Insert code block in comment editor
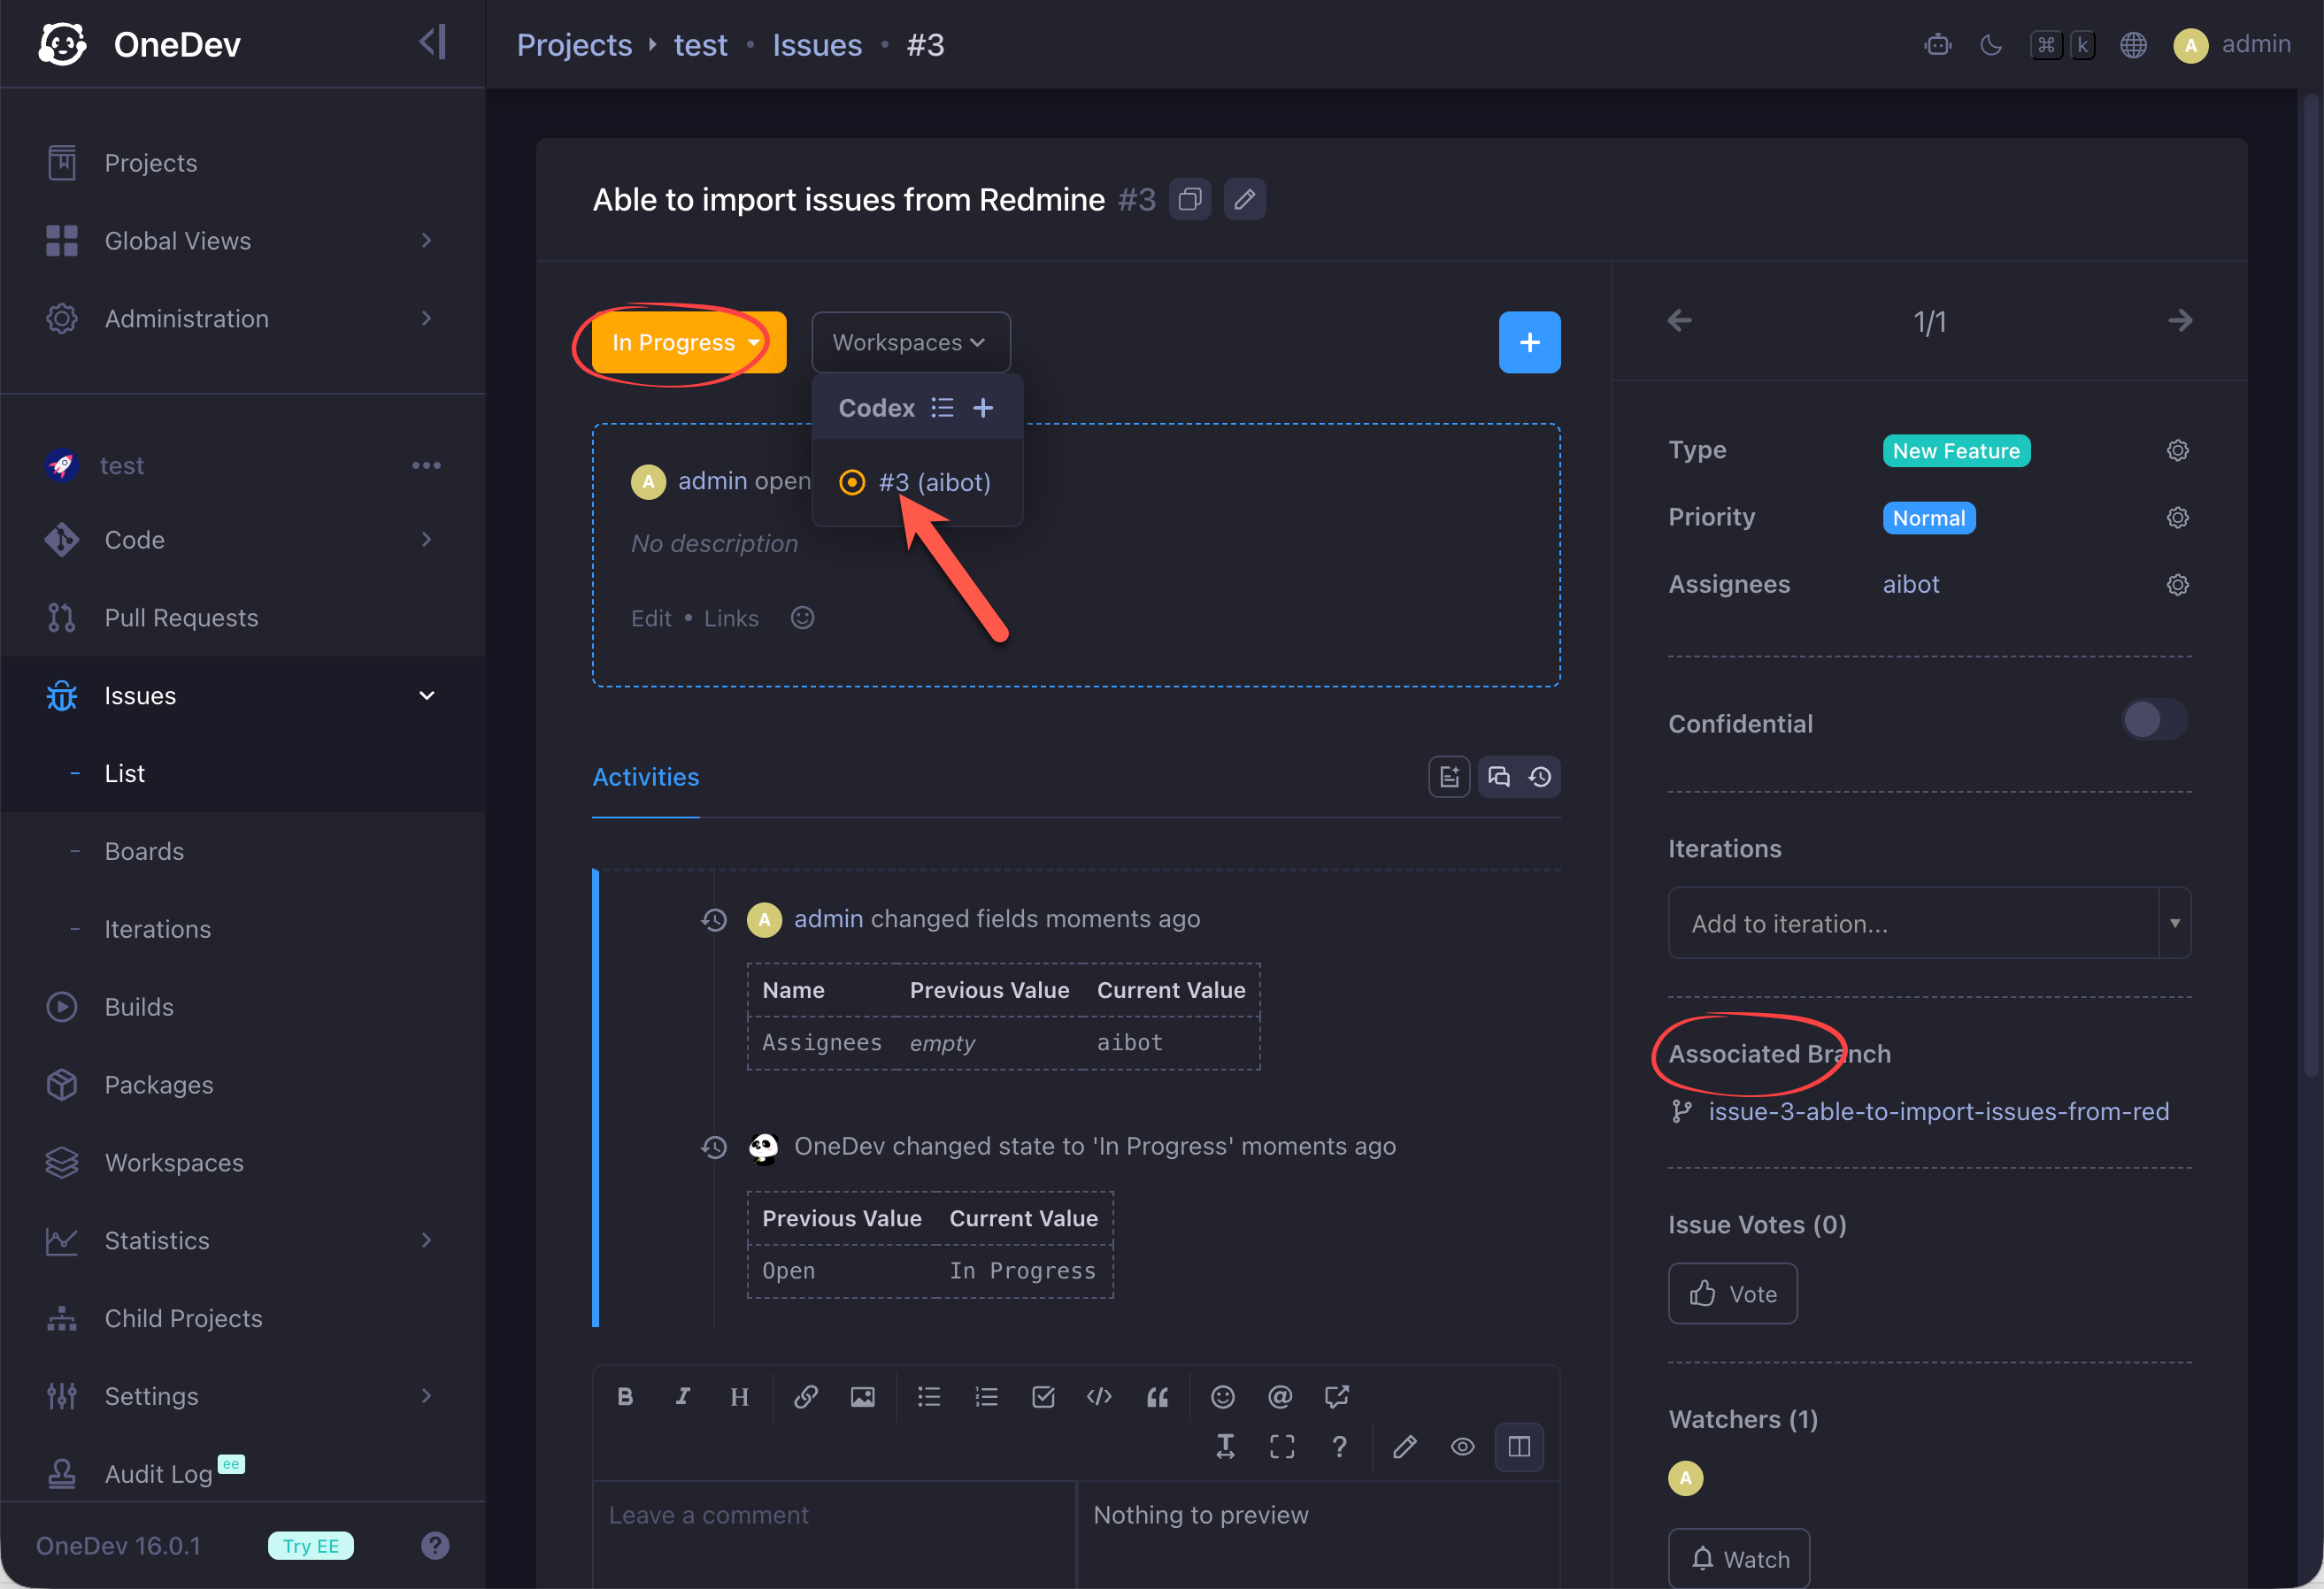 pyautogui.click(x=1099, y=1396)
